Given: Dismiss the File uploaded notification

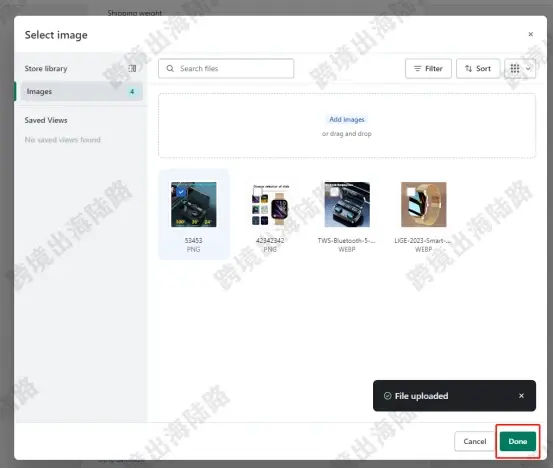Looking at the screenshot, I should click(x=521, y=396).
